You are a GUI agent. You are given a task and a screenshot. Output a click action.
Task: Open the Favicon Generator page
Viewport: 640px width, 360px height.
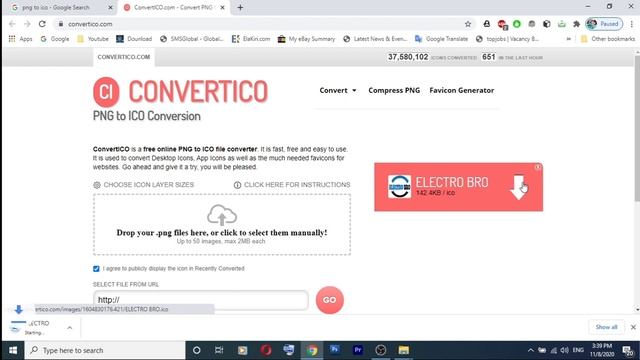[462, 90]
